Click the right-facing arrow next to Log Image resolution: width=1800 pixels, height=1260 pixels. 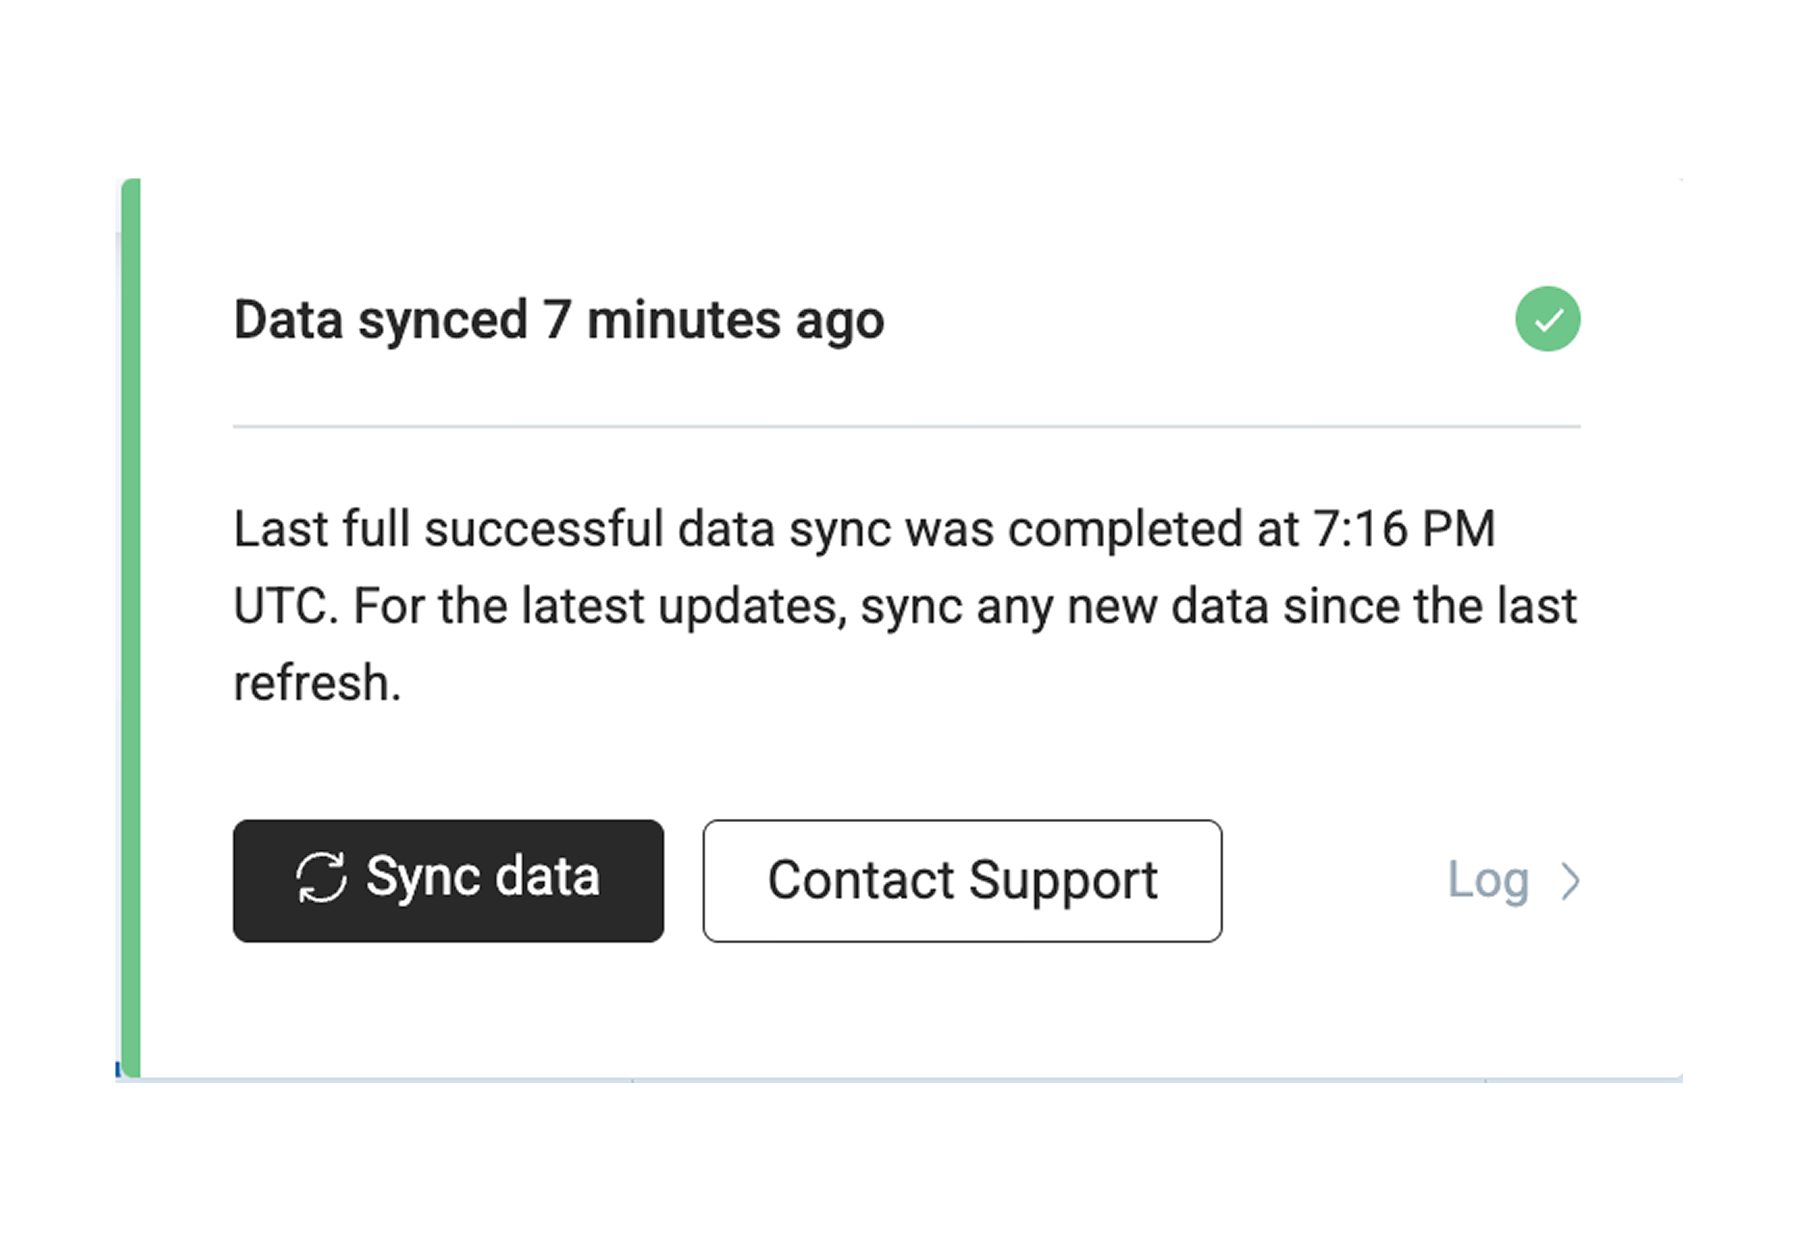pos(1572,881)
